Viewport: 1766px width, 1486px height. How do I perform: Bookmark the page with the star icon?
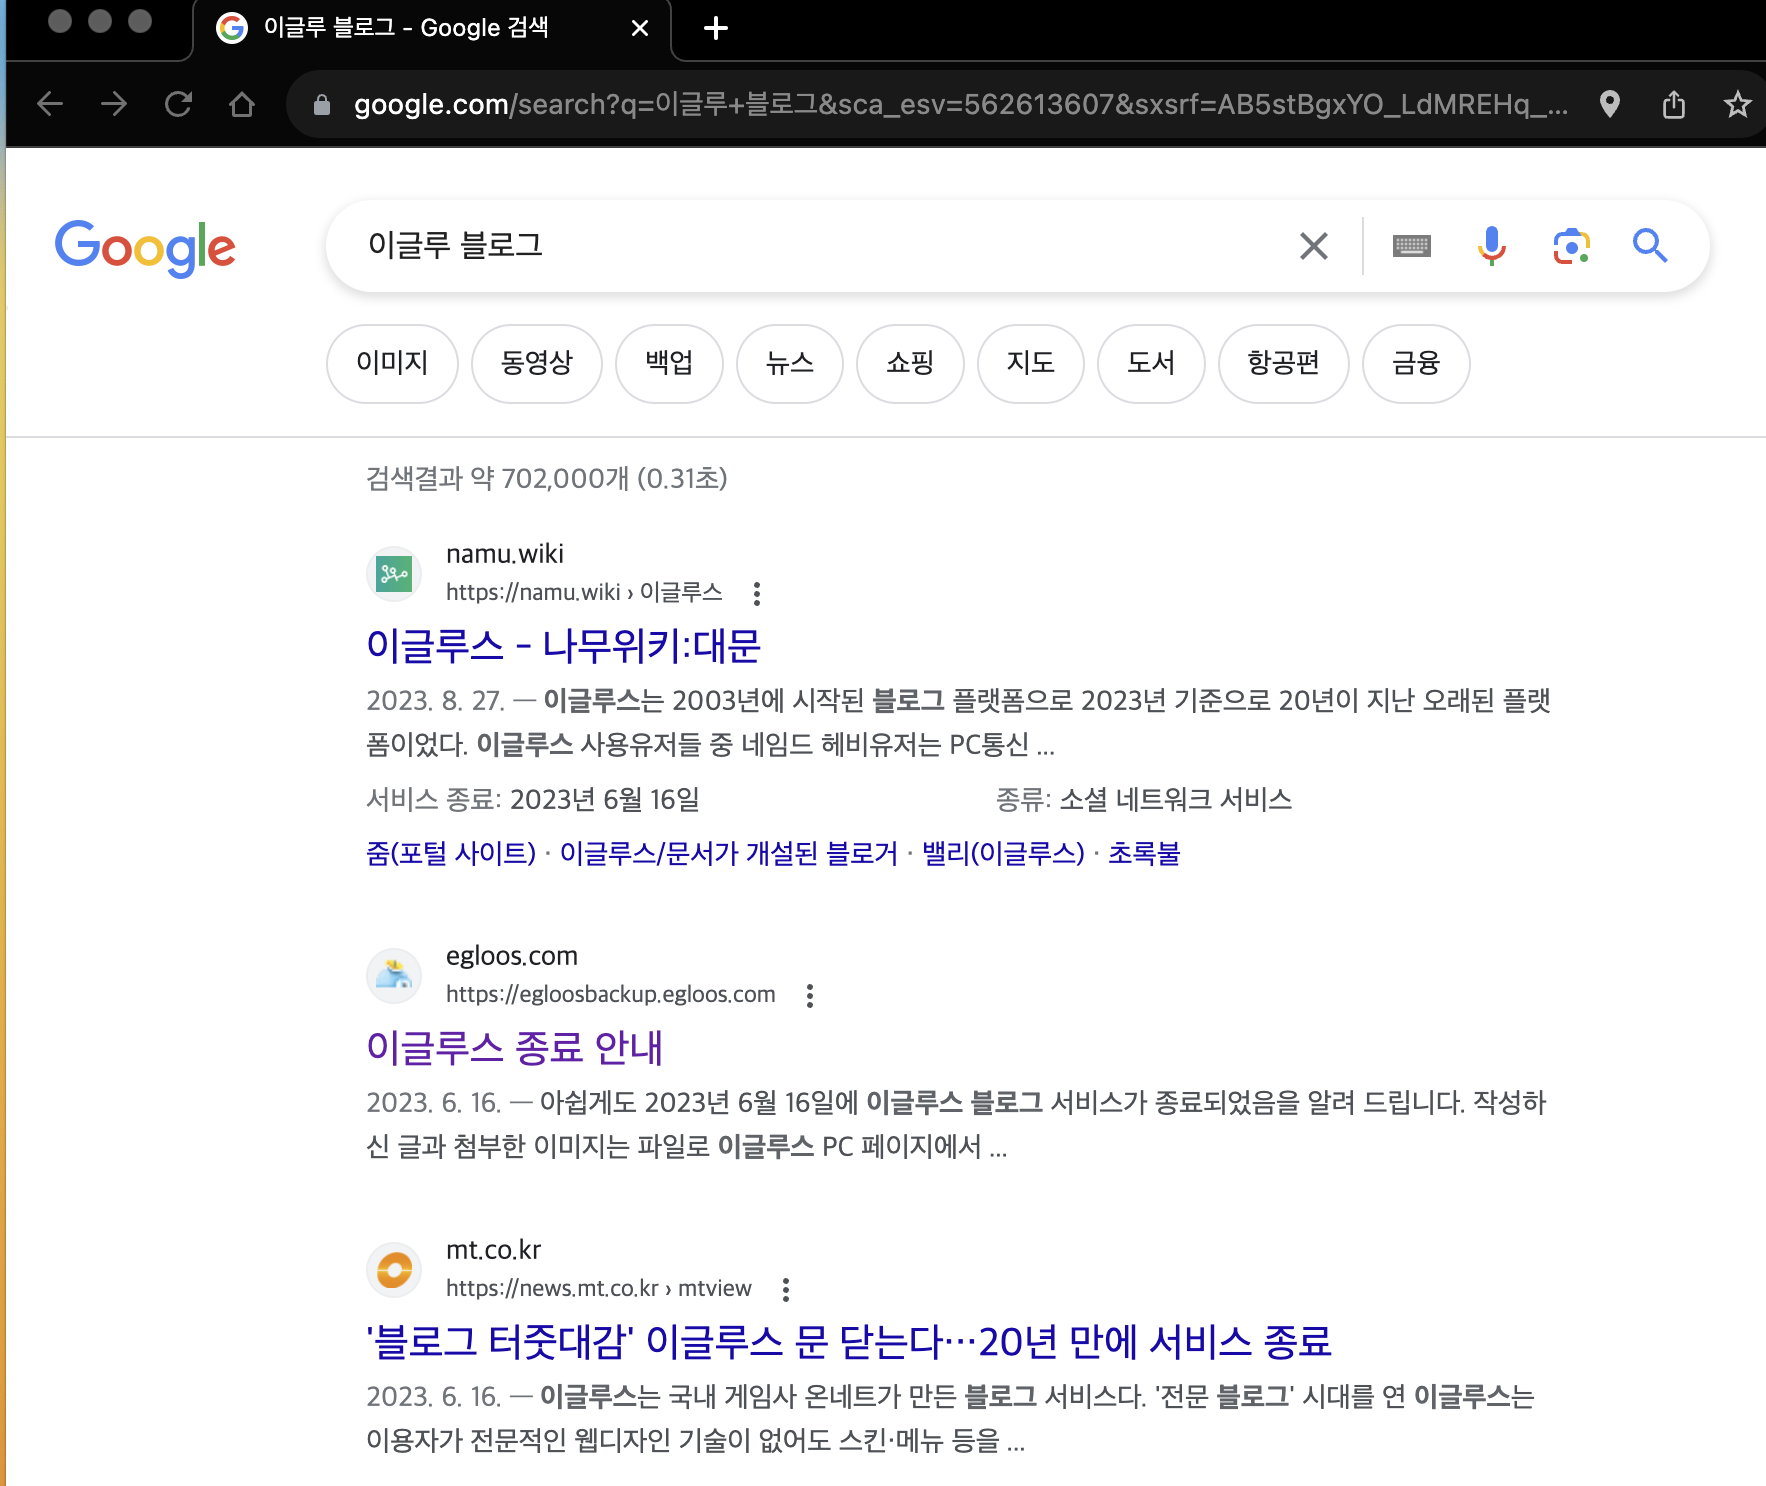(x=1738, y=104)
